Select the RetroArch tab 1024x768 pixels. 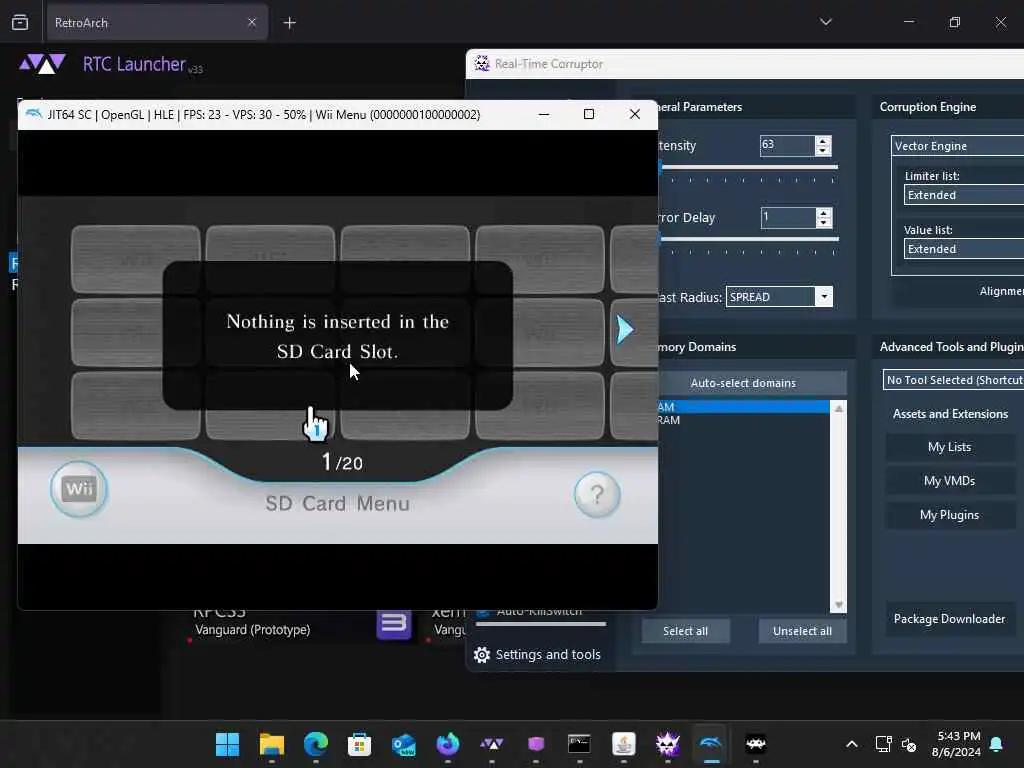point(157,23)
